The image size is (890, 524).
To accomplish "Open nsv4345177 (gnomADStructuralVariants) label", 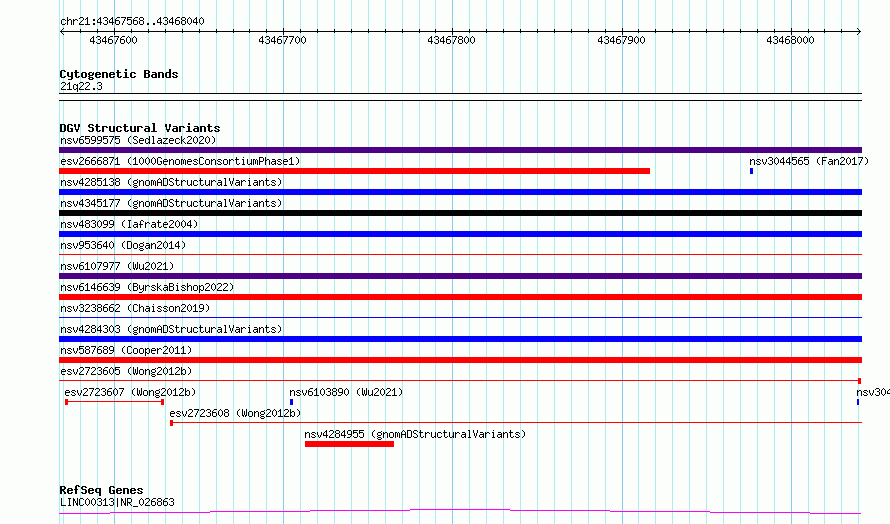I will tap(171, 203).
